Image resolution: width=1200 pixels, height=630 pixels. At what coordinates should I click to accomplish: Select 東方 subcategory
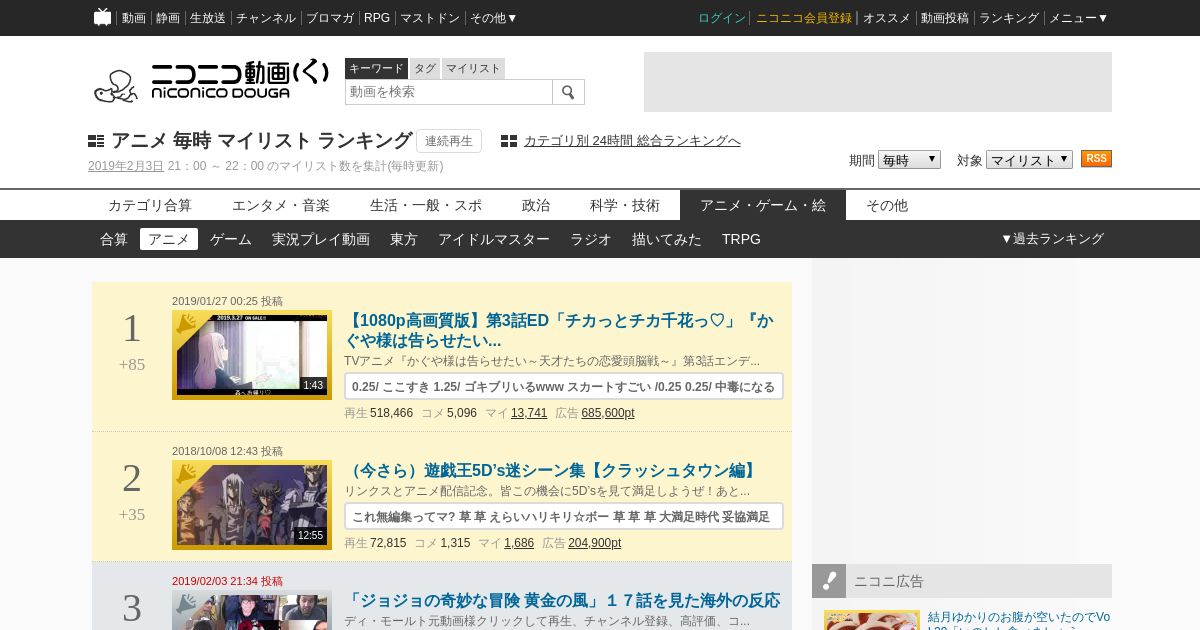click(x=404, y=239)
